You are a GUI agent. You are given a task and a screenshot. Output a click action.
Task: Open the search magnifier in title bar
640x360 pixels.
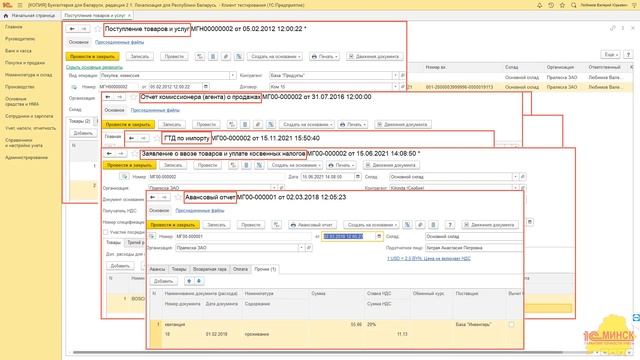pos(574,5)
